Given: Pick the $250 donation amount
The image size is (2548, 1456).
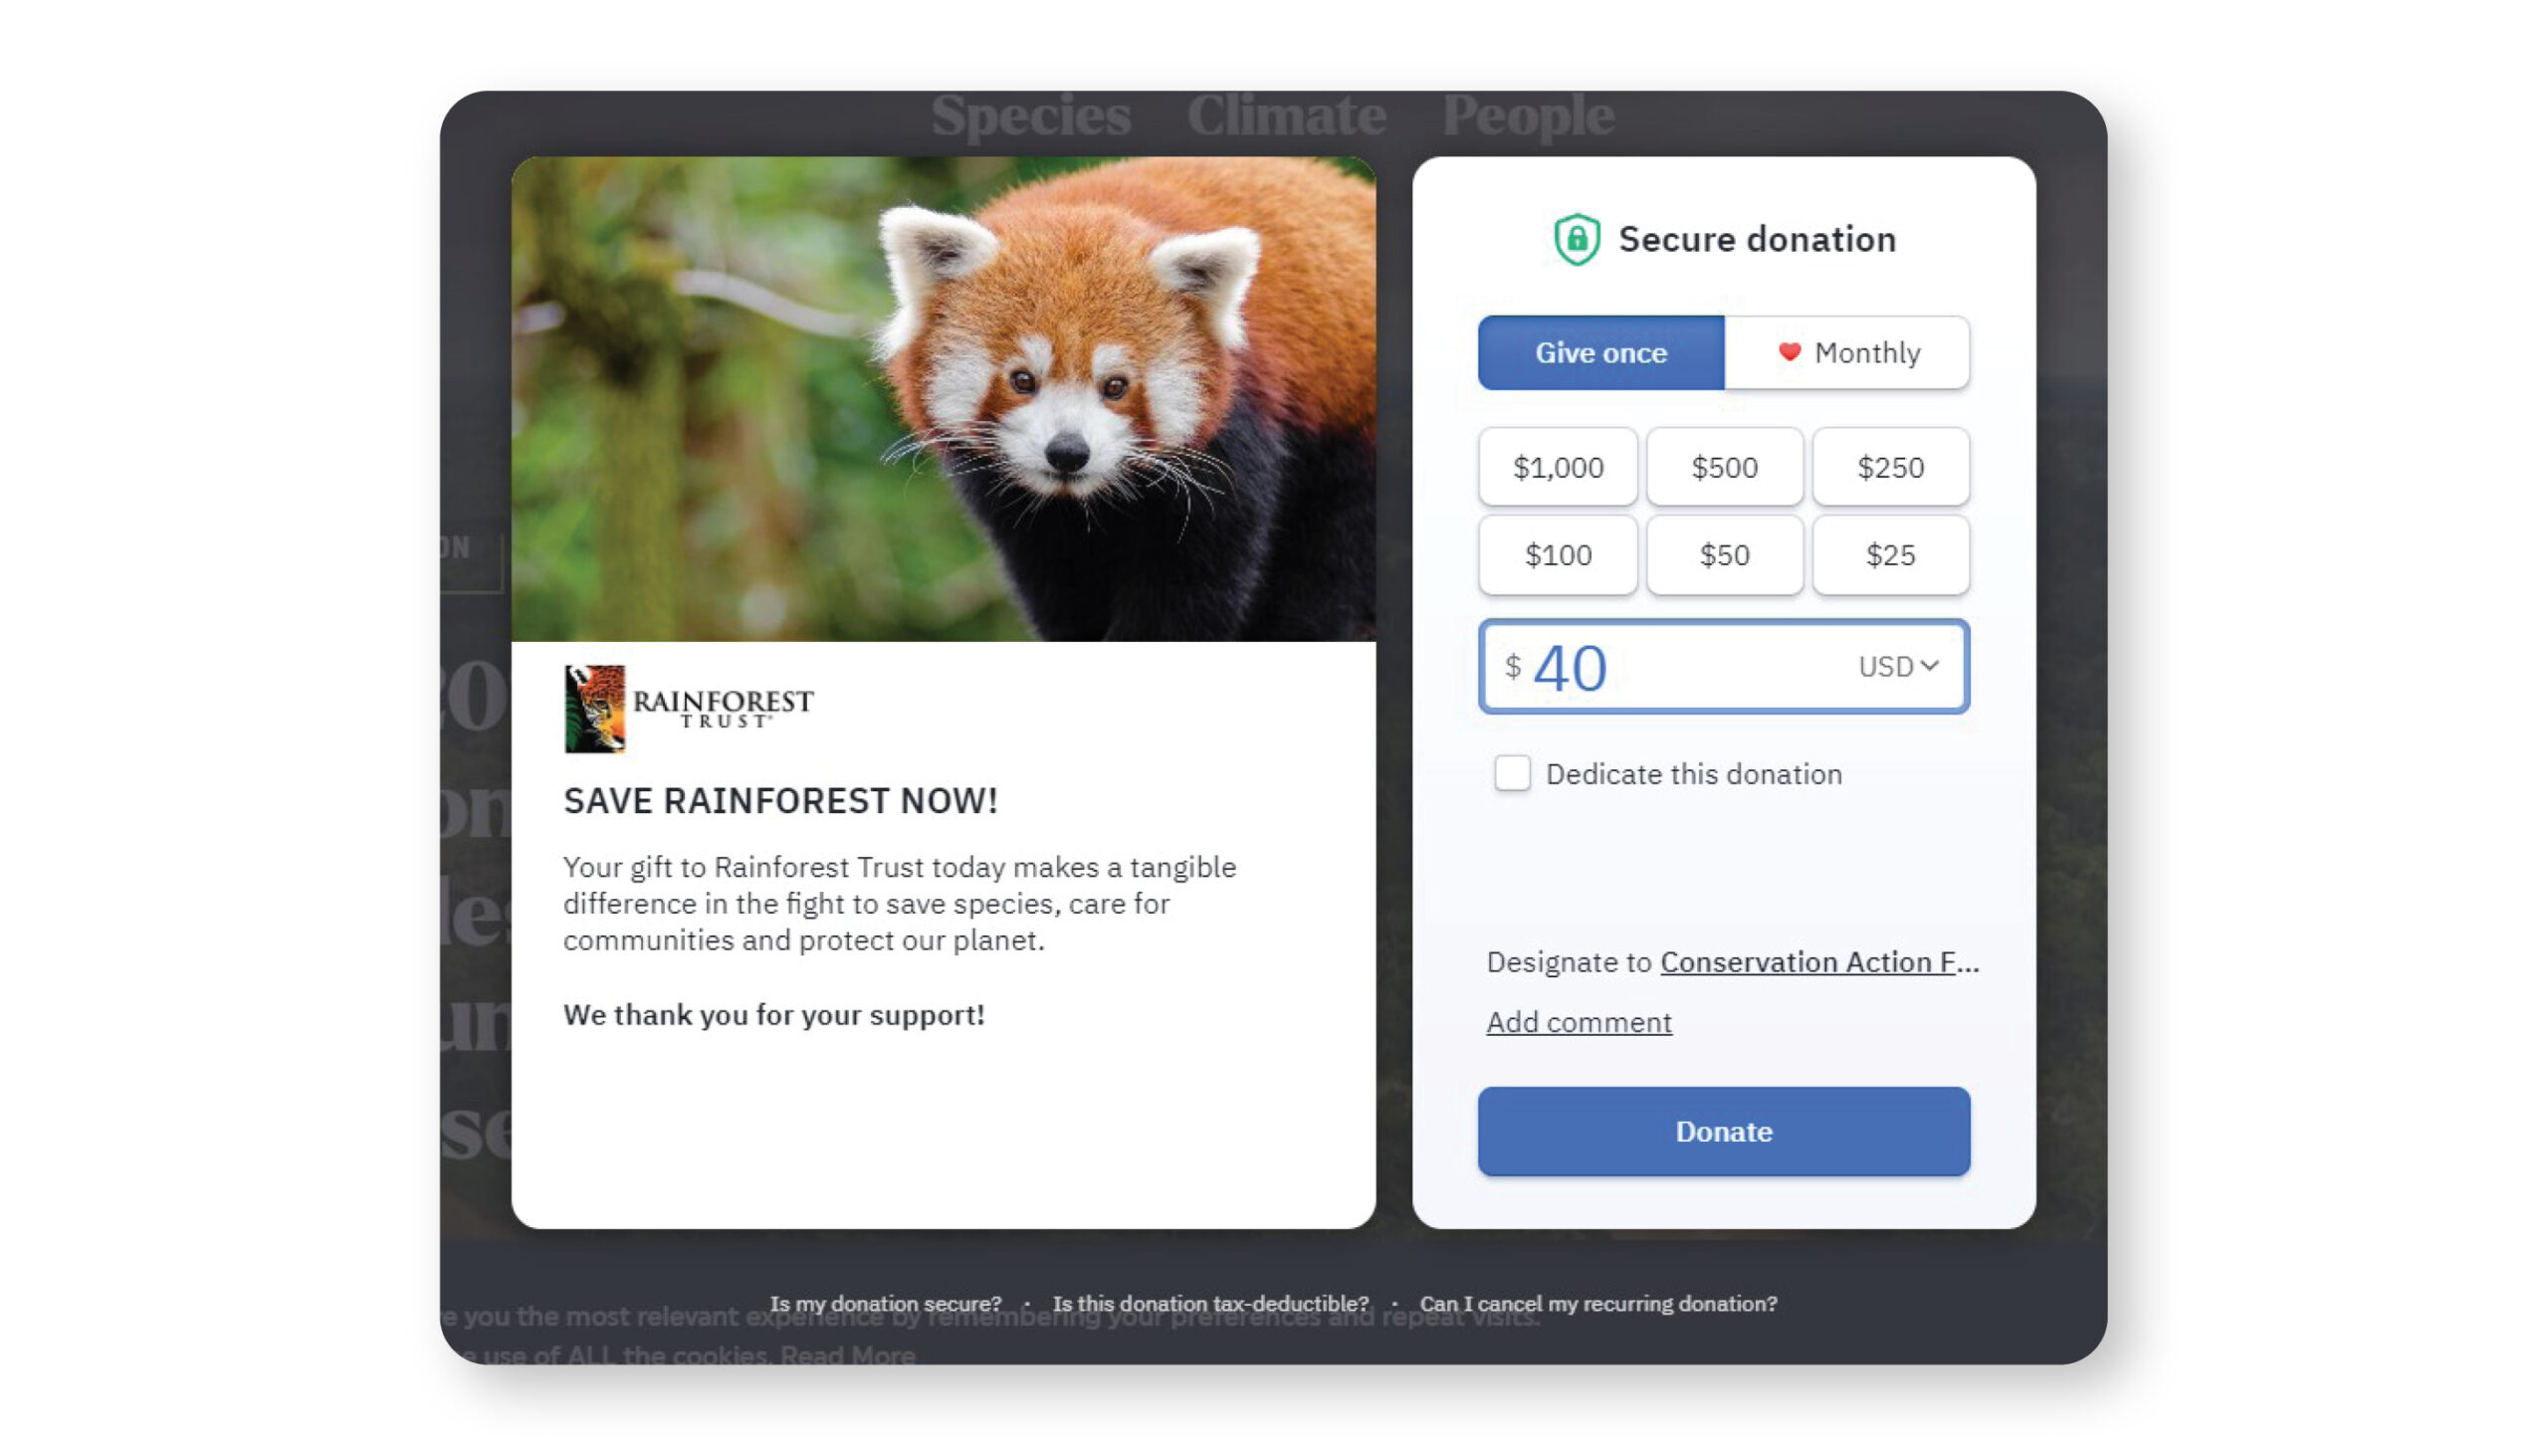Looking at the screenshot, I should click(1891, 467).
